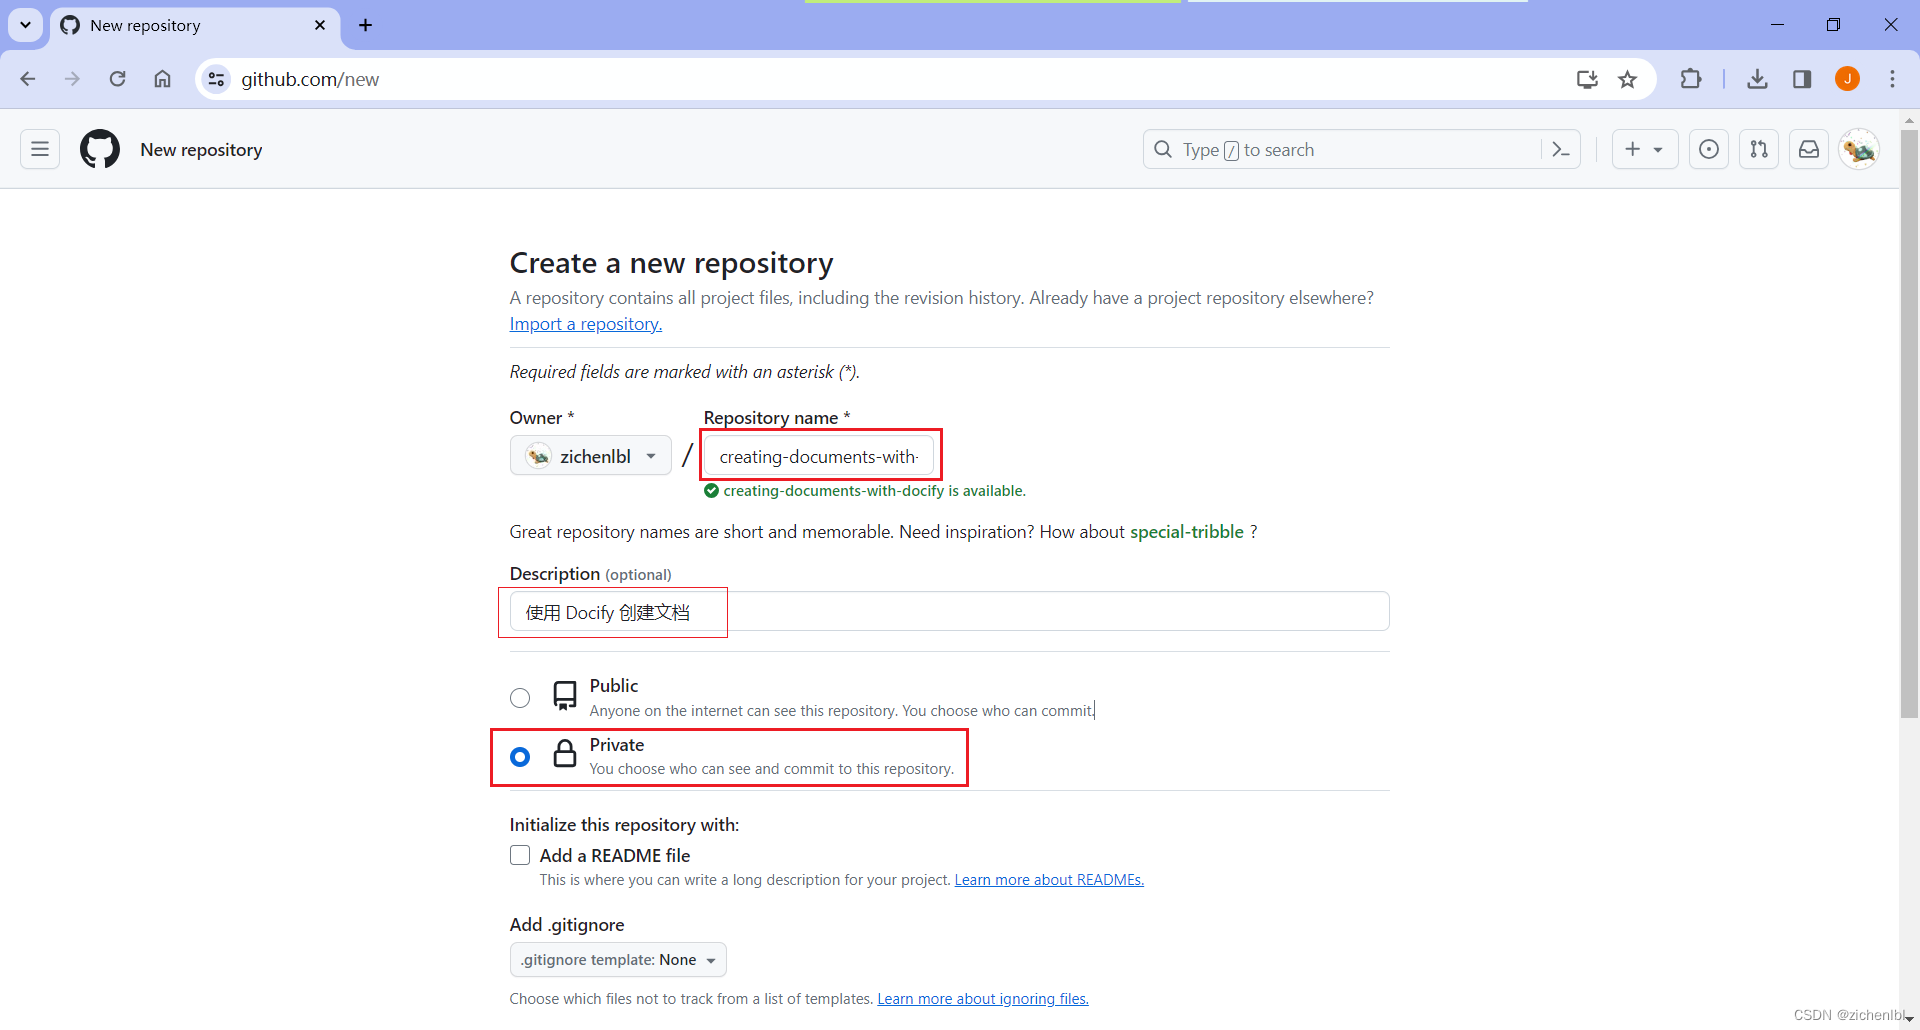This screenshot has width=1920, height=1030.
Task: Open the Chrome profile J avatar
Action: click(1847, 79)
